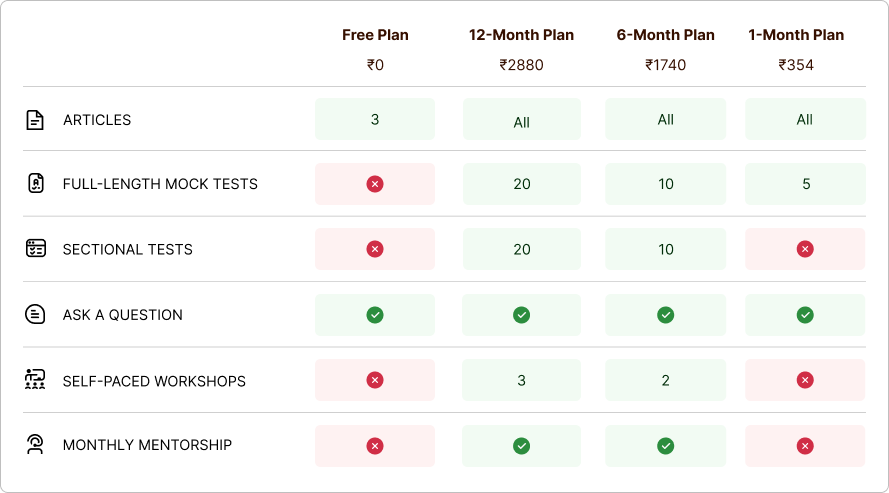Click the 20 cell for 12-Month mock tests
Screen dimensions: 889x493
coord(522,184)
